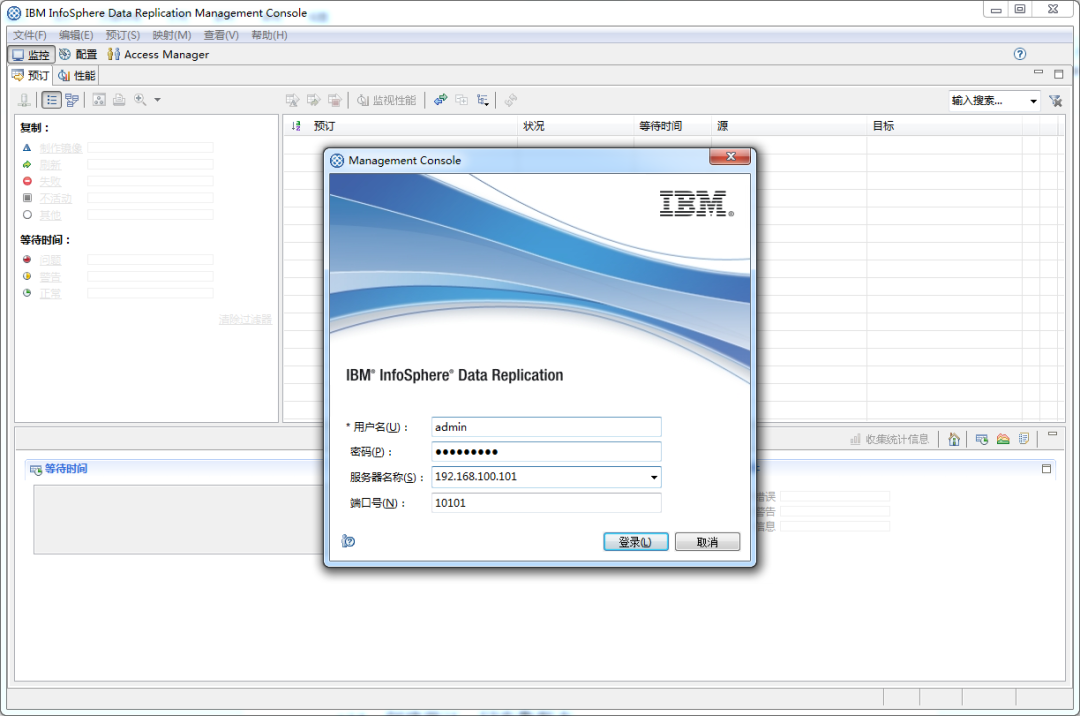1080x716 pixels.
Task: Open the 编辑 Edit menu
Action: click(x=76, y=35)
